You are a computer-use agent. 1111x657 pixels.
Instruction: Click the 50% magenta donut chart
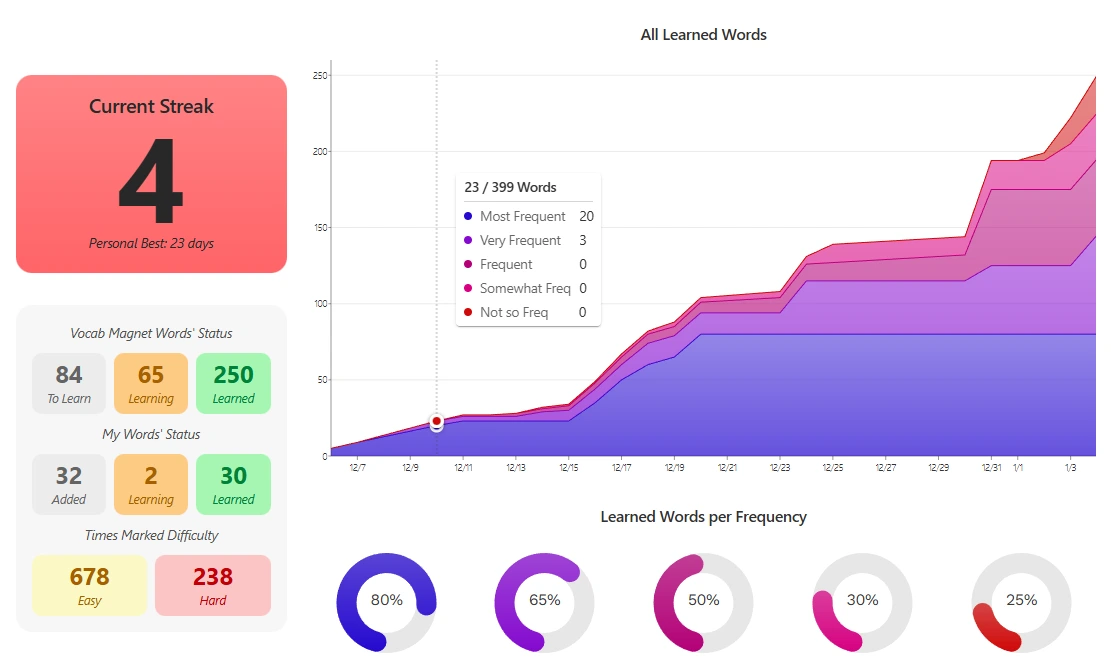pyautogui.click(x=703, y=601)
